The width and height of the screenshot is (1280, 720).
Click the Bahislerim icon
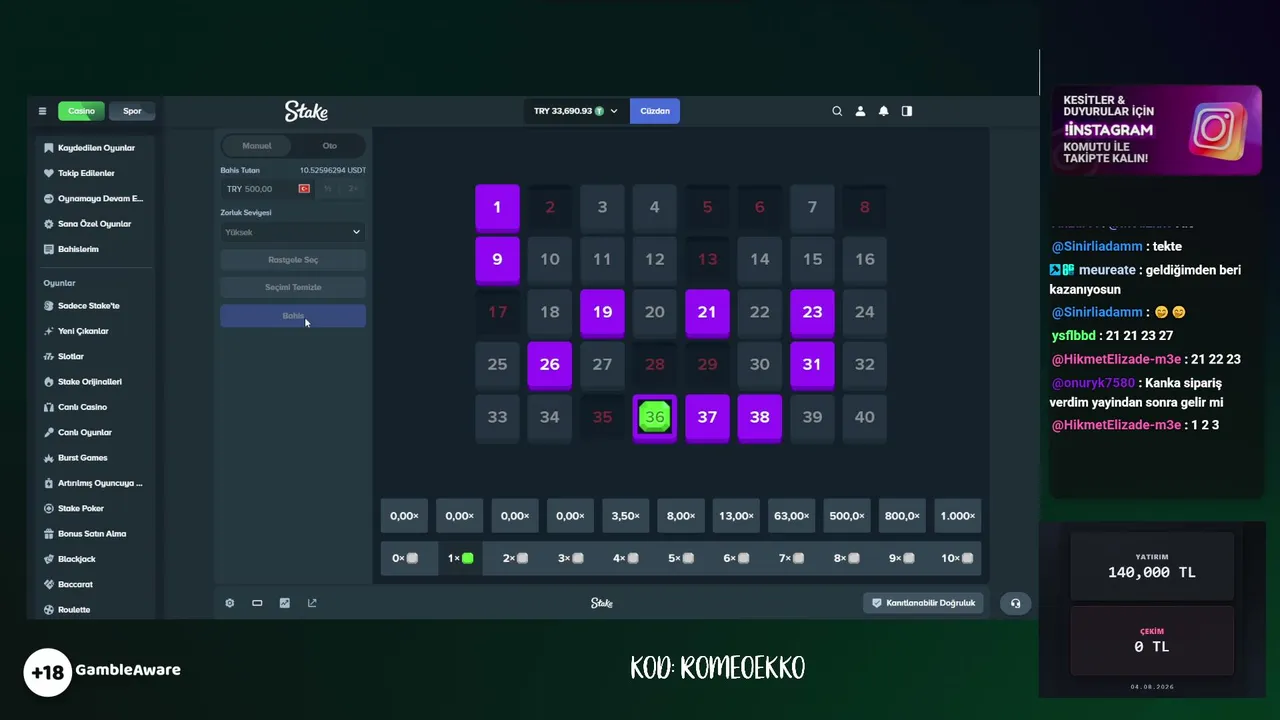tap(48, 249)
